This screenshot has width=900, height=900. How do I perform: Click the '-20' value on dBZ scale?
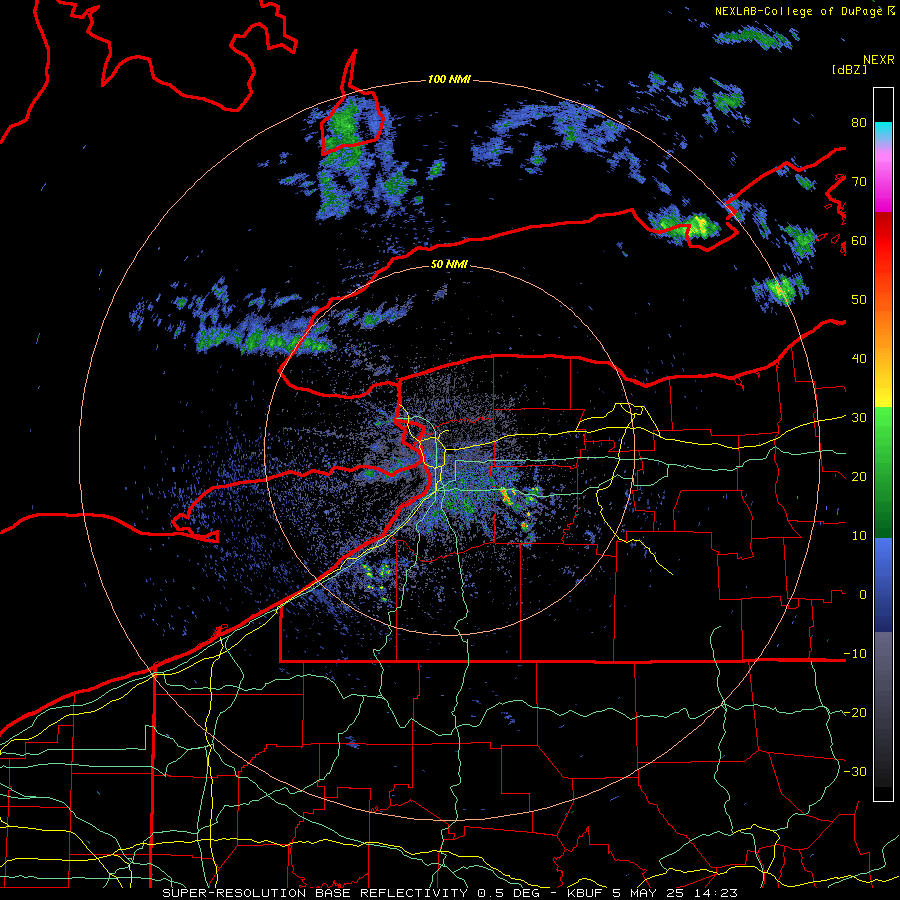(855, 712)
